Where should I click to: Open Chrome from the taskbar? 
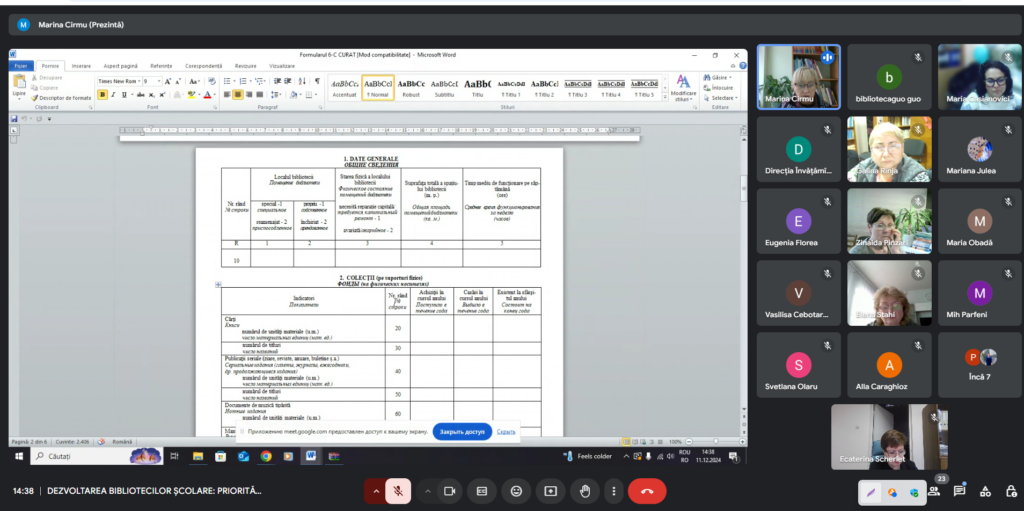266,456
